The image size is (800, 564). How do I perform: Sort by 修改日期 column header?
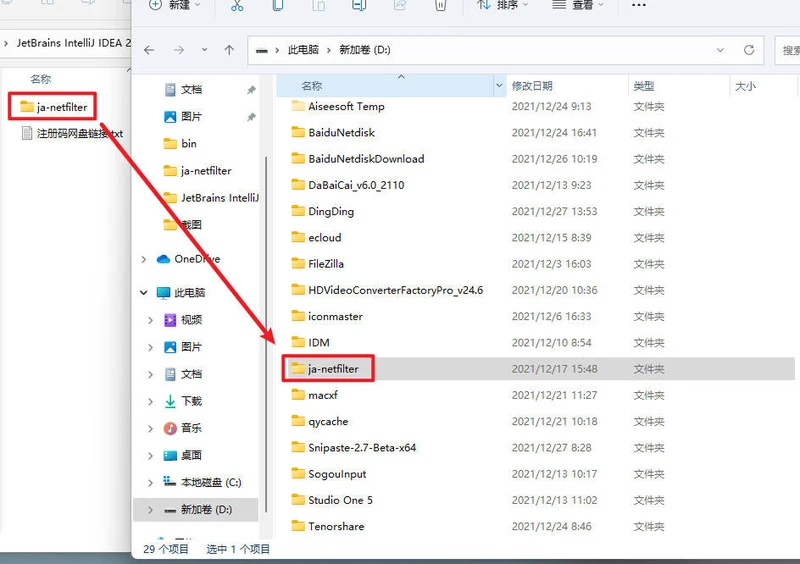tap(532, 87)
